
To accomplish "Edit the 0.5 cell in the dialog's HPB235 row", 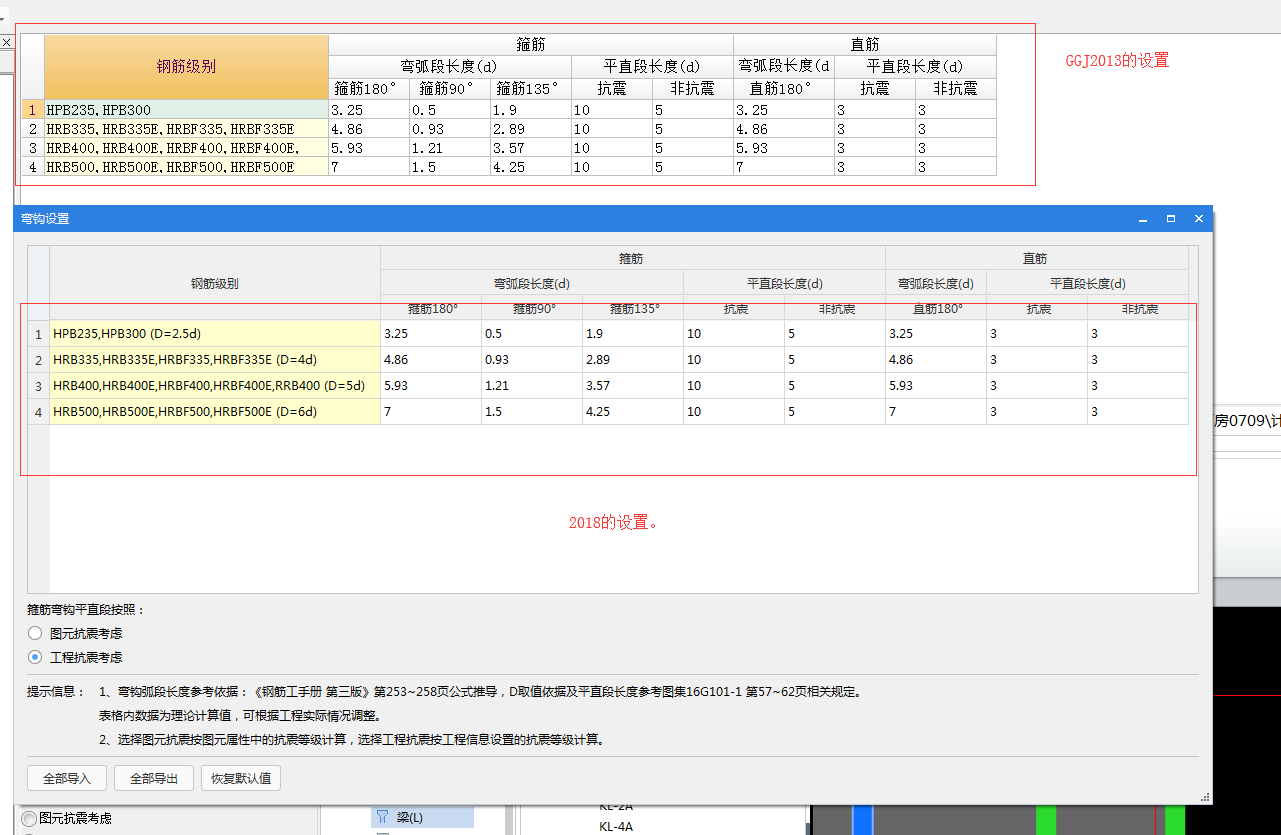I will click(532, 334).
